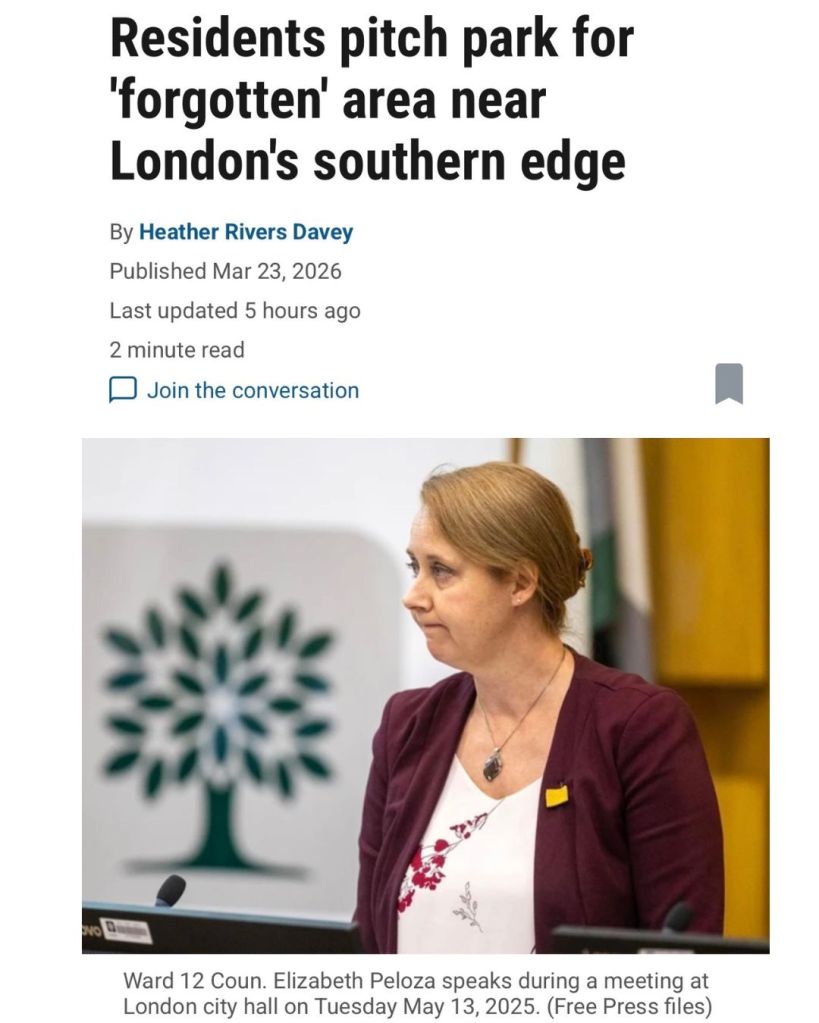Click the Published Mar 23, 2026 date
819x1023 pixels.
(x=225, y=271)
